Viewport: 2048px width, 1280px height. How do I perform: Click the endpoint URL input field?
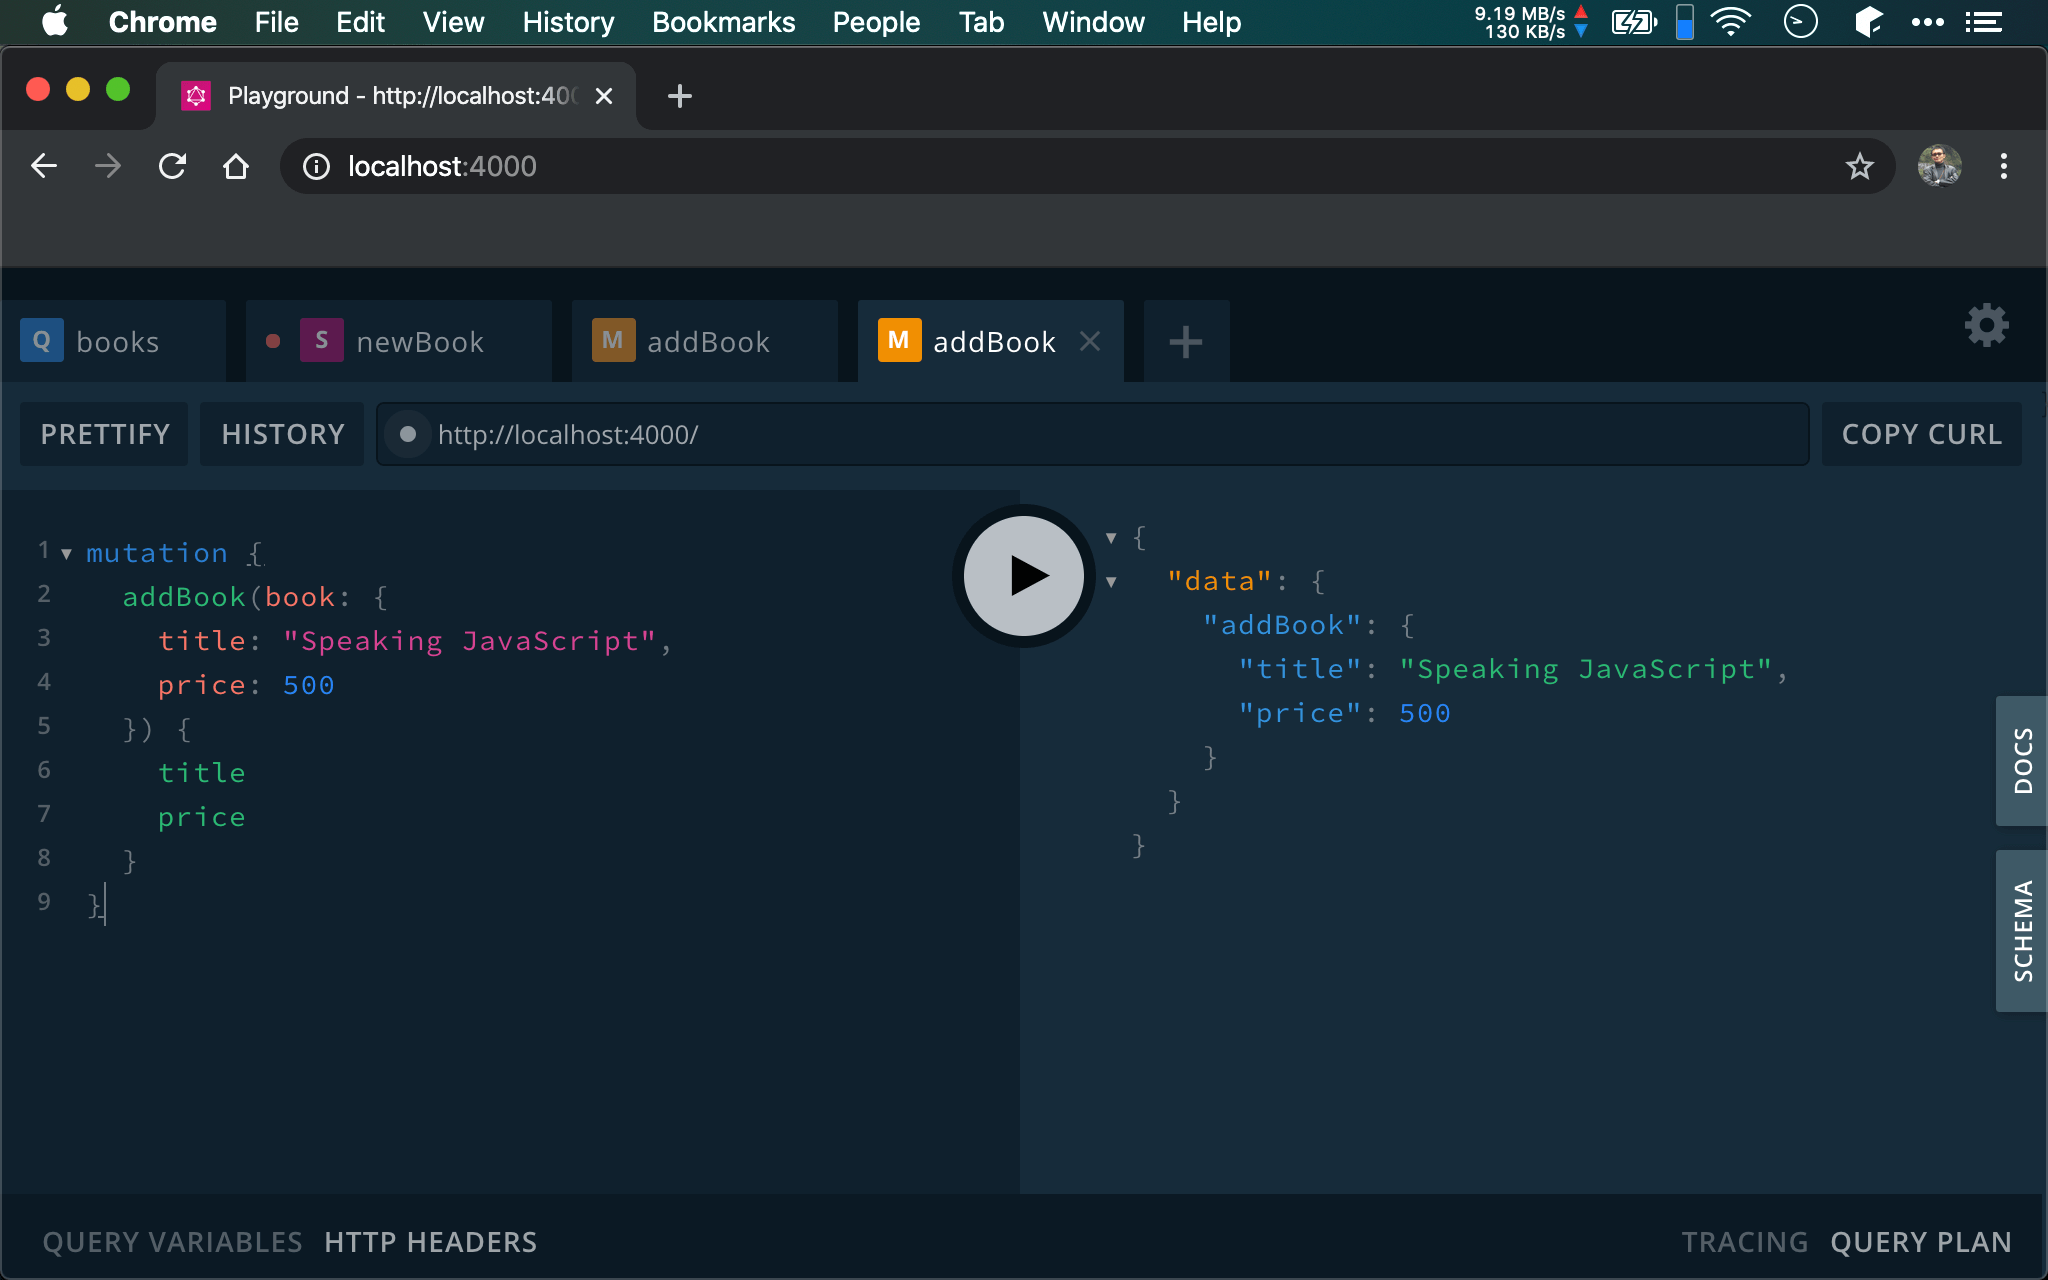click(x=1093, y=434)
